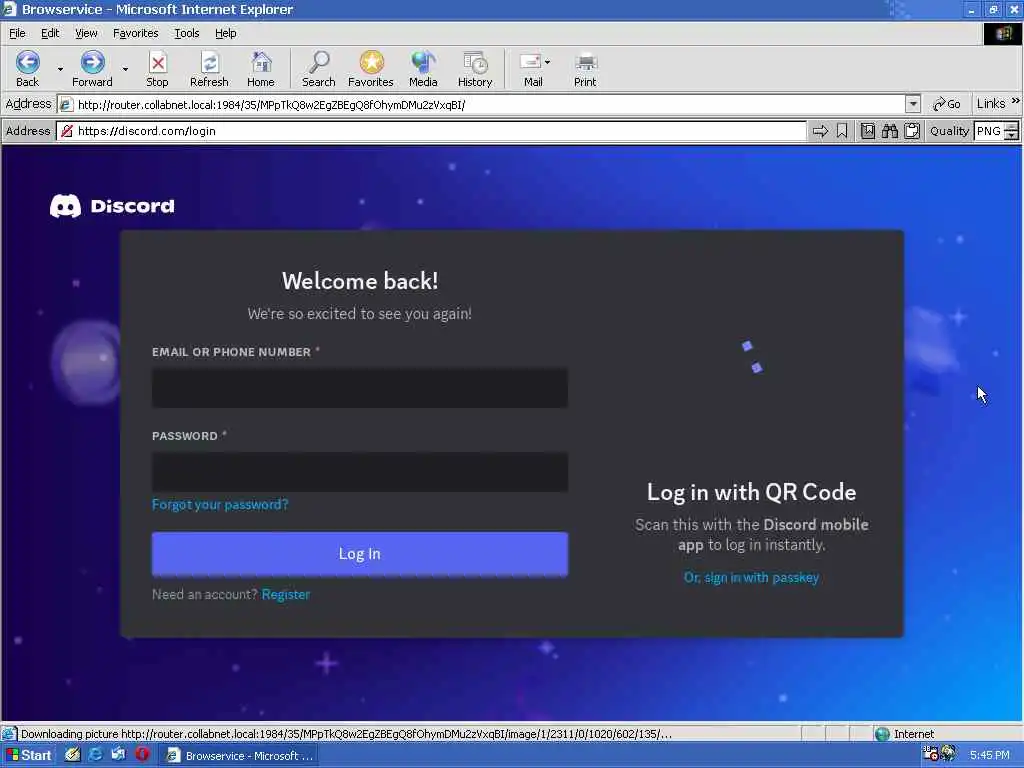Click the Internet zone globe icon
This screenshot has height=768, width=1024.
882,734
